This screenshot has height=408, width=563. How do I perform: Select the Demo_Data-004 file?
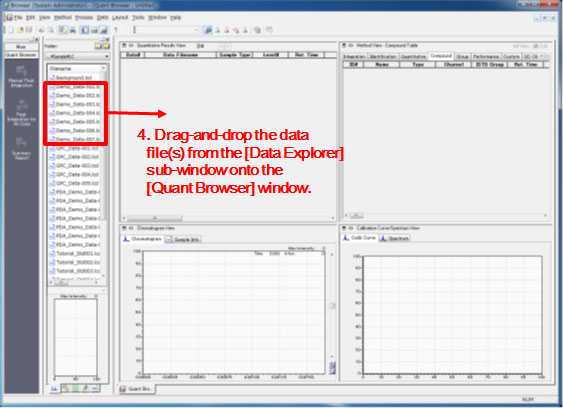tap(74, 113)
